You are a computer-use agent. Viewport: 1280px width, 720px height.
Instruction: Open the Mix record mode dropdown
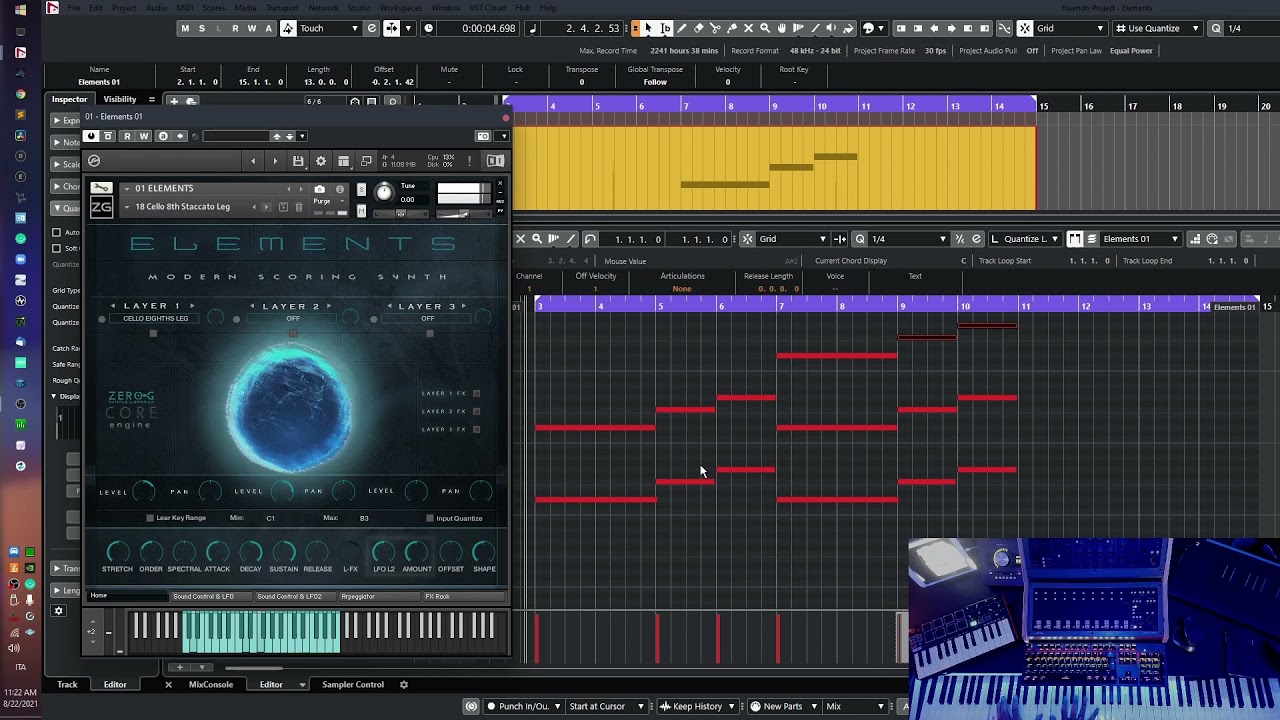856,706
